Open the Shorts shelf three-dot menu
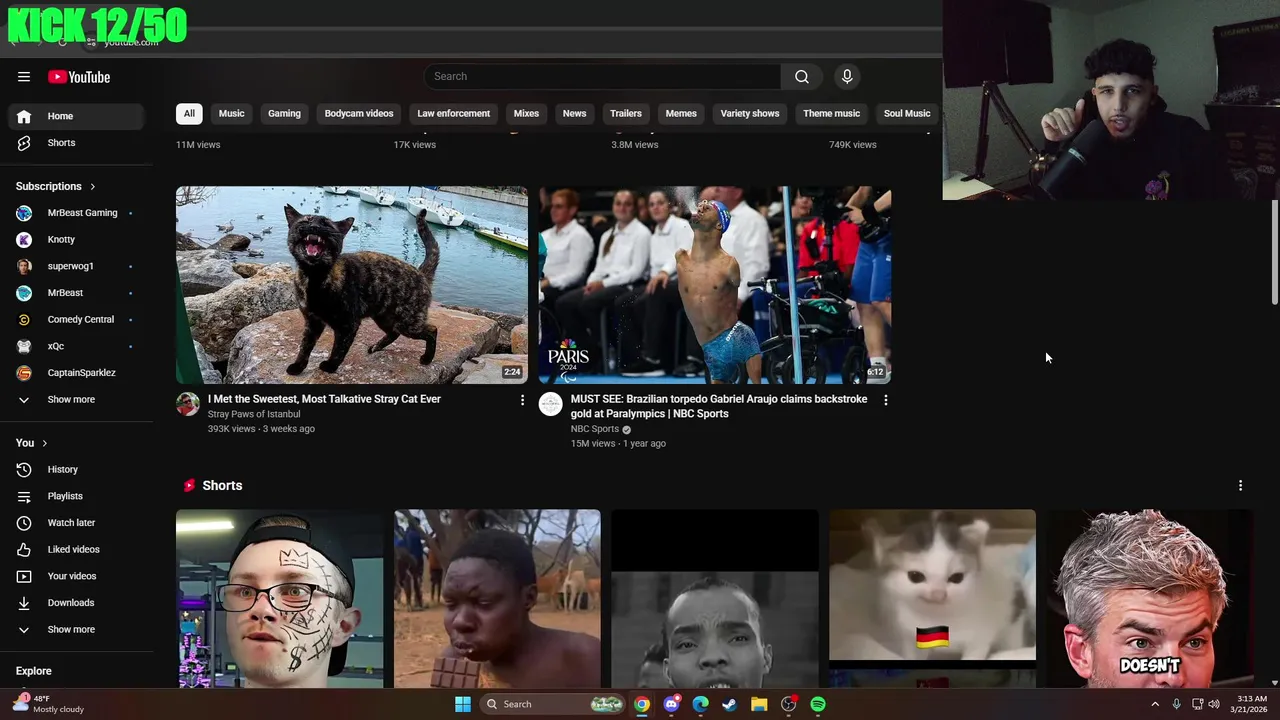 tap(1240, 486)
